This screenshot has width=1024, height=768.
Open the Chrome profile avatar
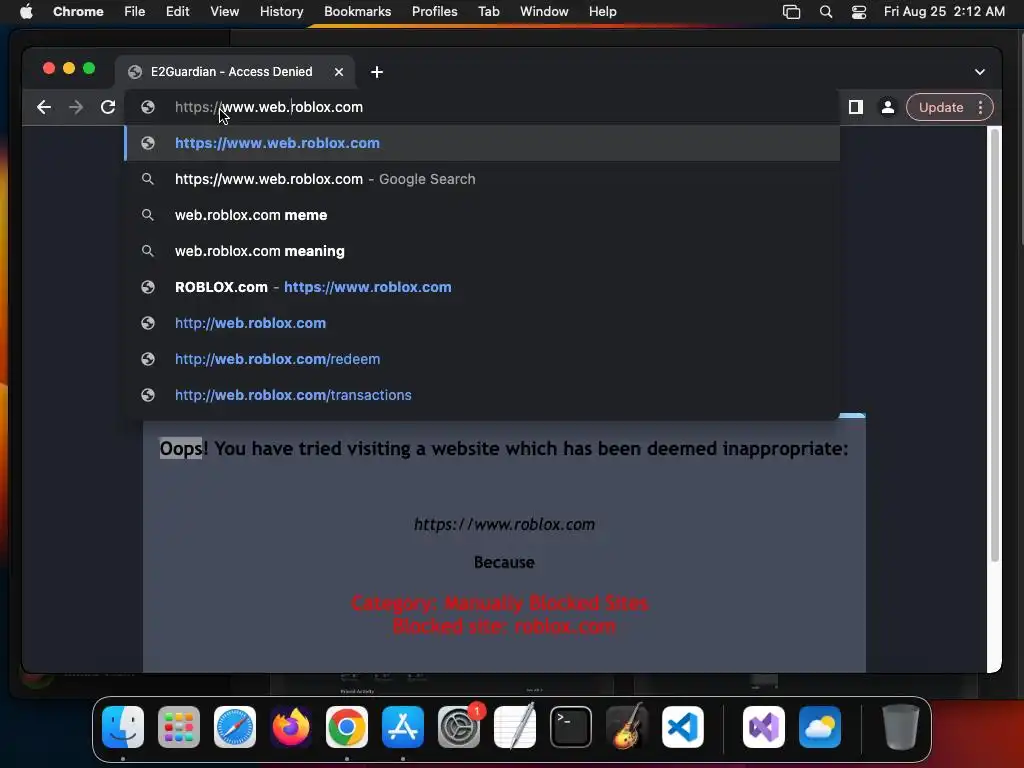[x=888, y=107]
